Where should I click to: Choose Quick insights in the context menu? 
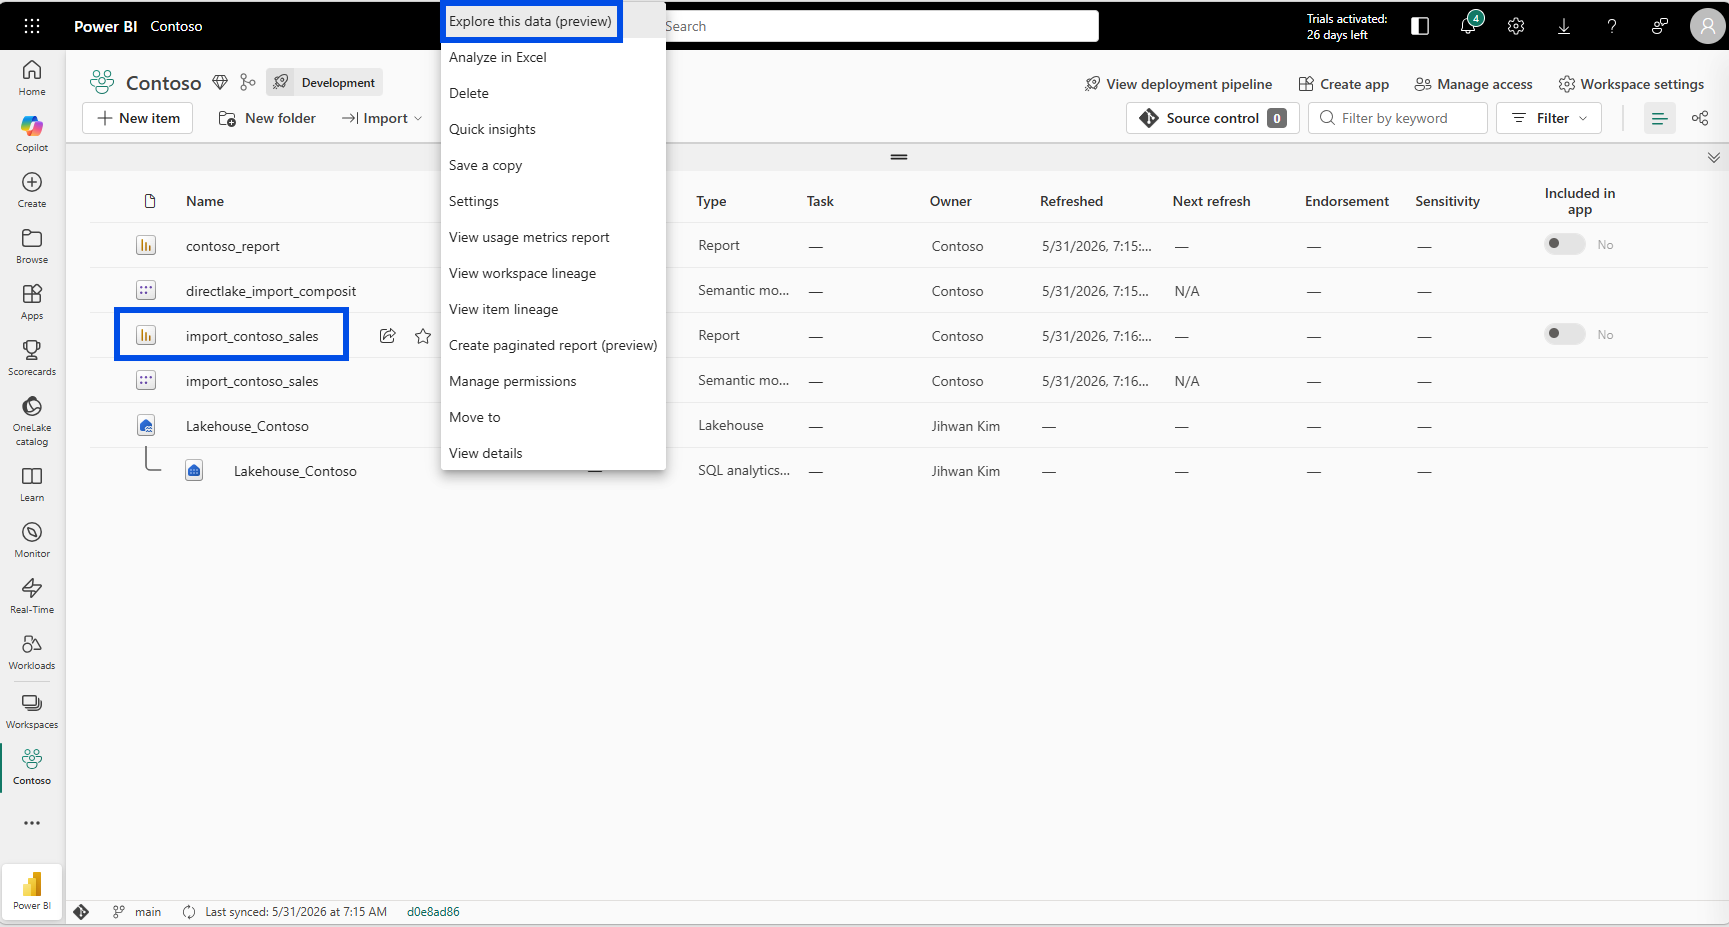(553, 129)
